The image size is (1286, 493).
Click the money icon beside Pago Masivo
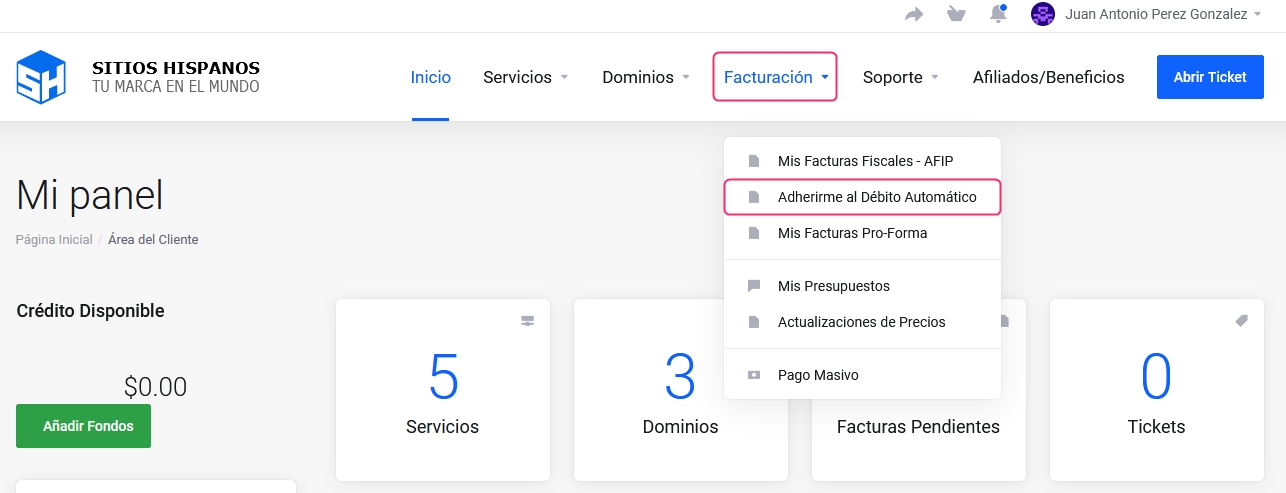coord(755,375)
